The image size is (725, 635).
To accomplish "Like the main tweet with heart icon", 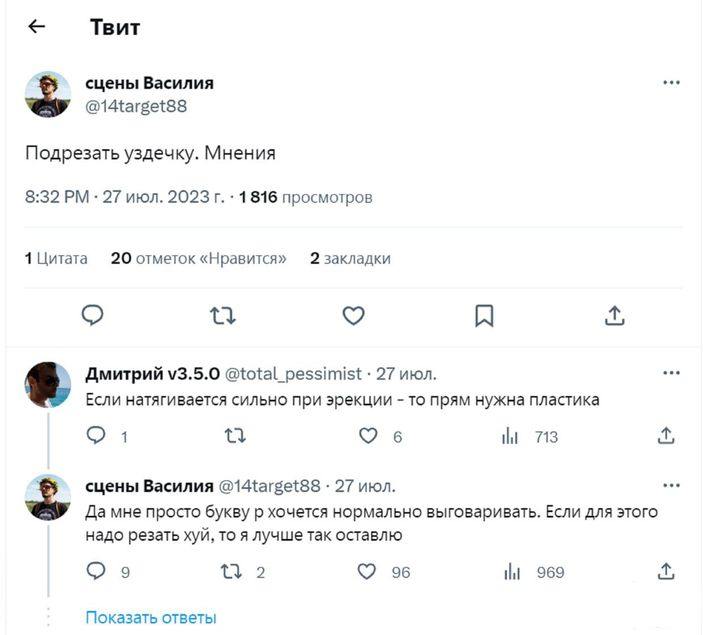I will click(x=353, y=316).
